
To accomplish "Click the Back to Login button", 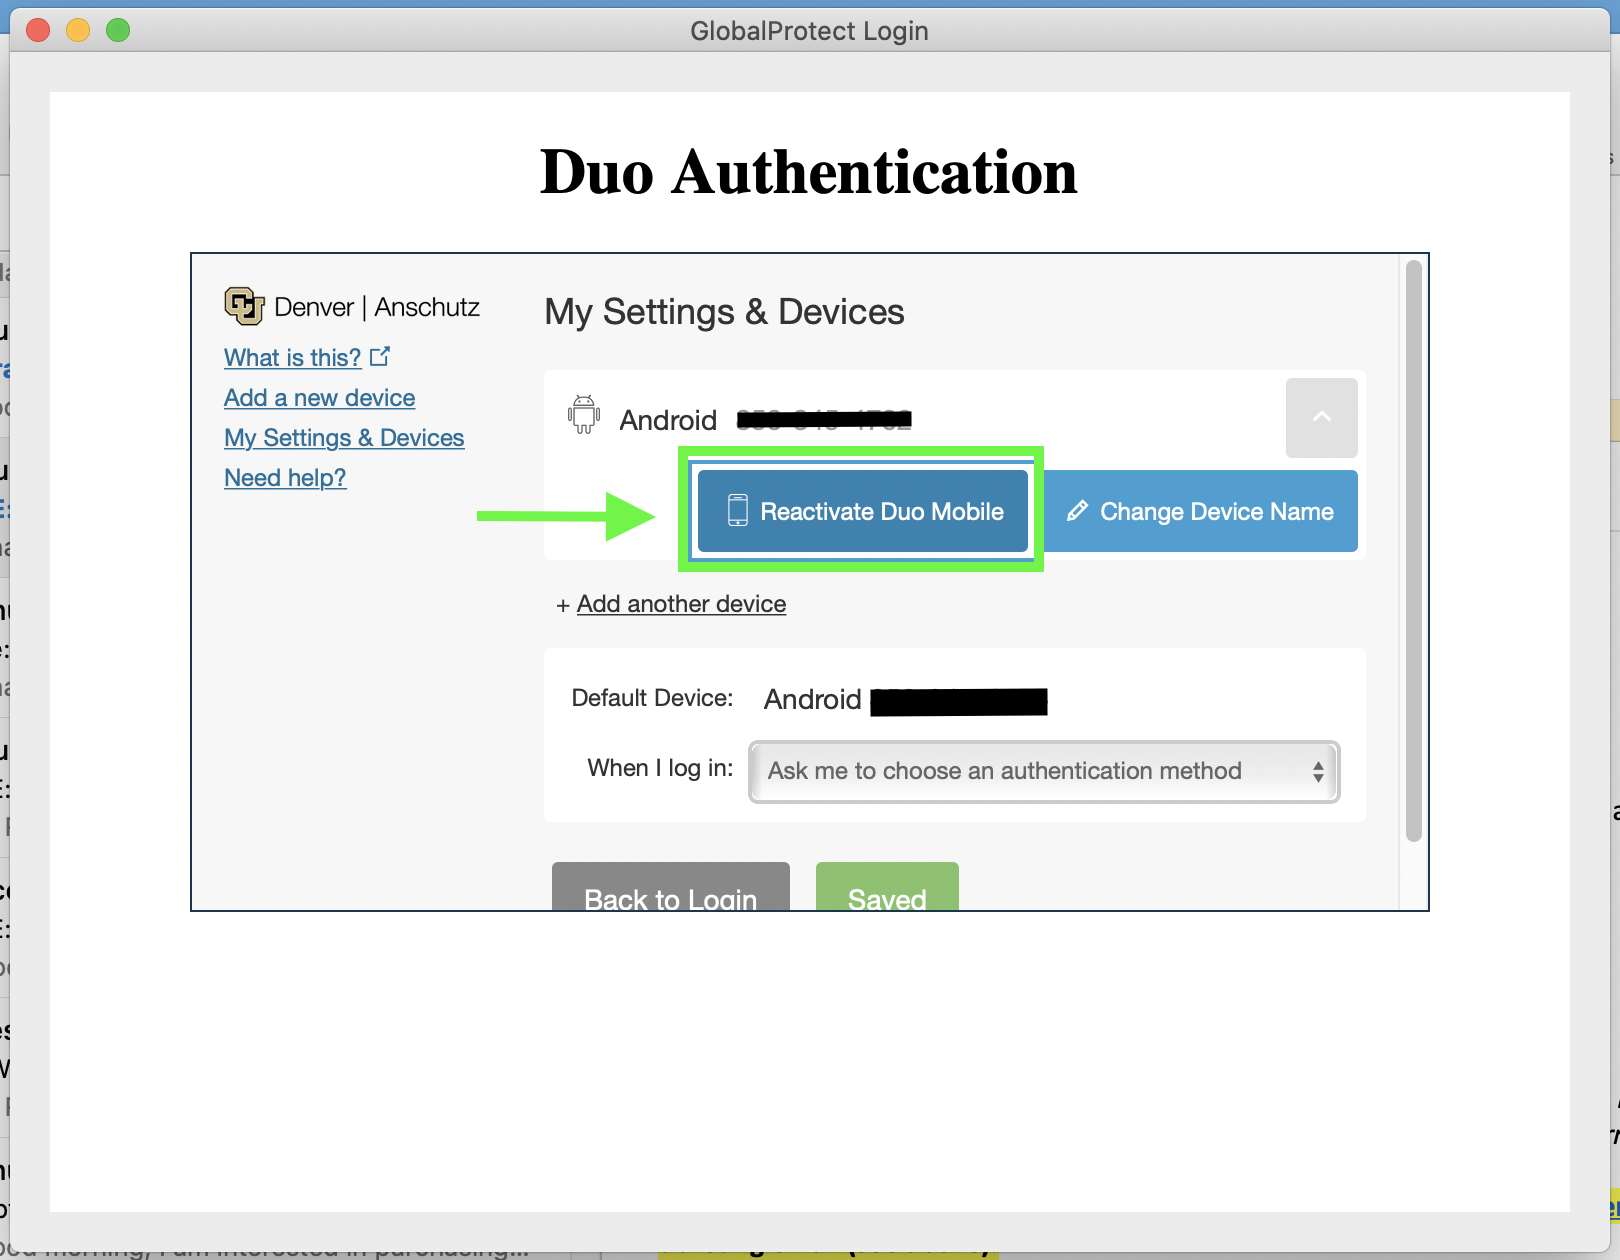I will pos(671,887).
